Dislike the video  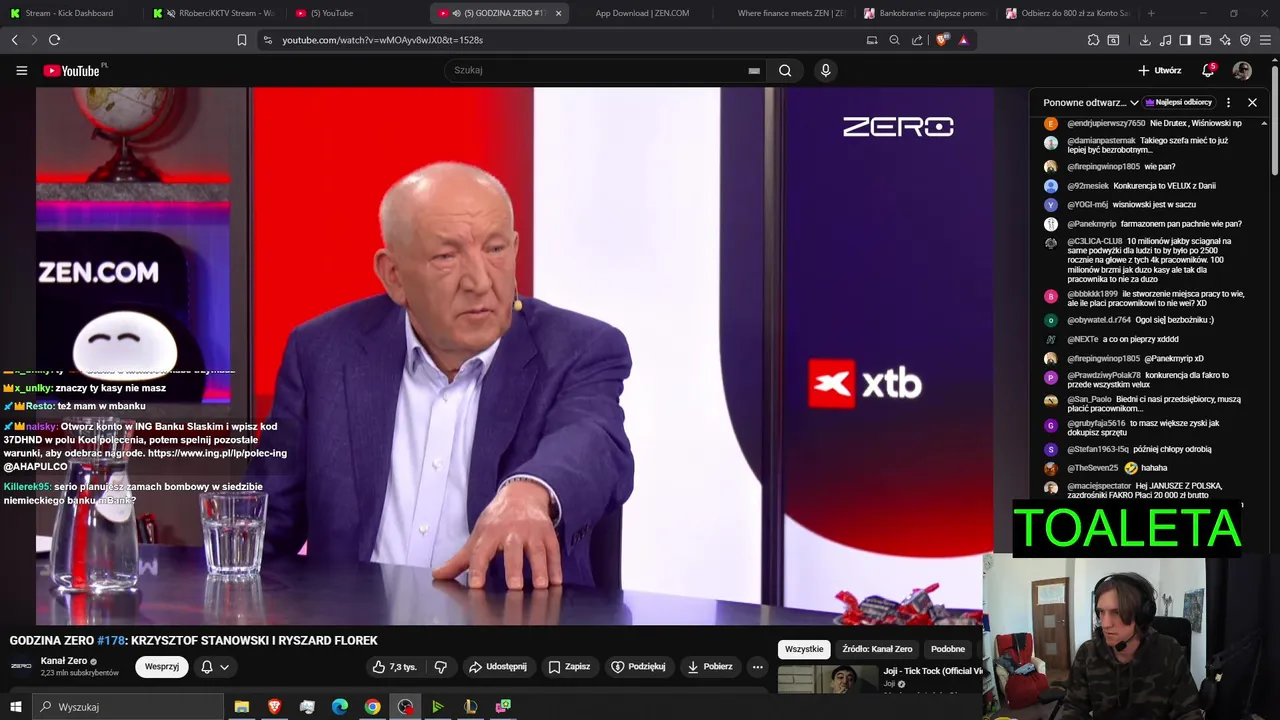[440, 667]
